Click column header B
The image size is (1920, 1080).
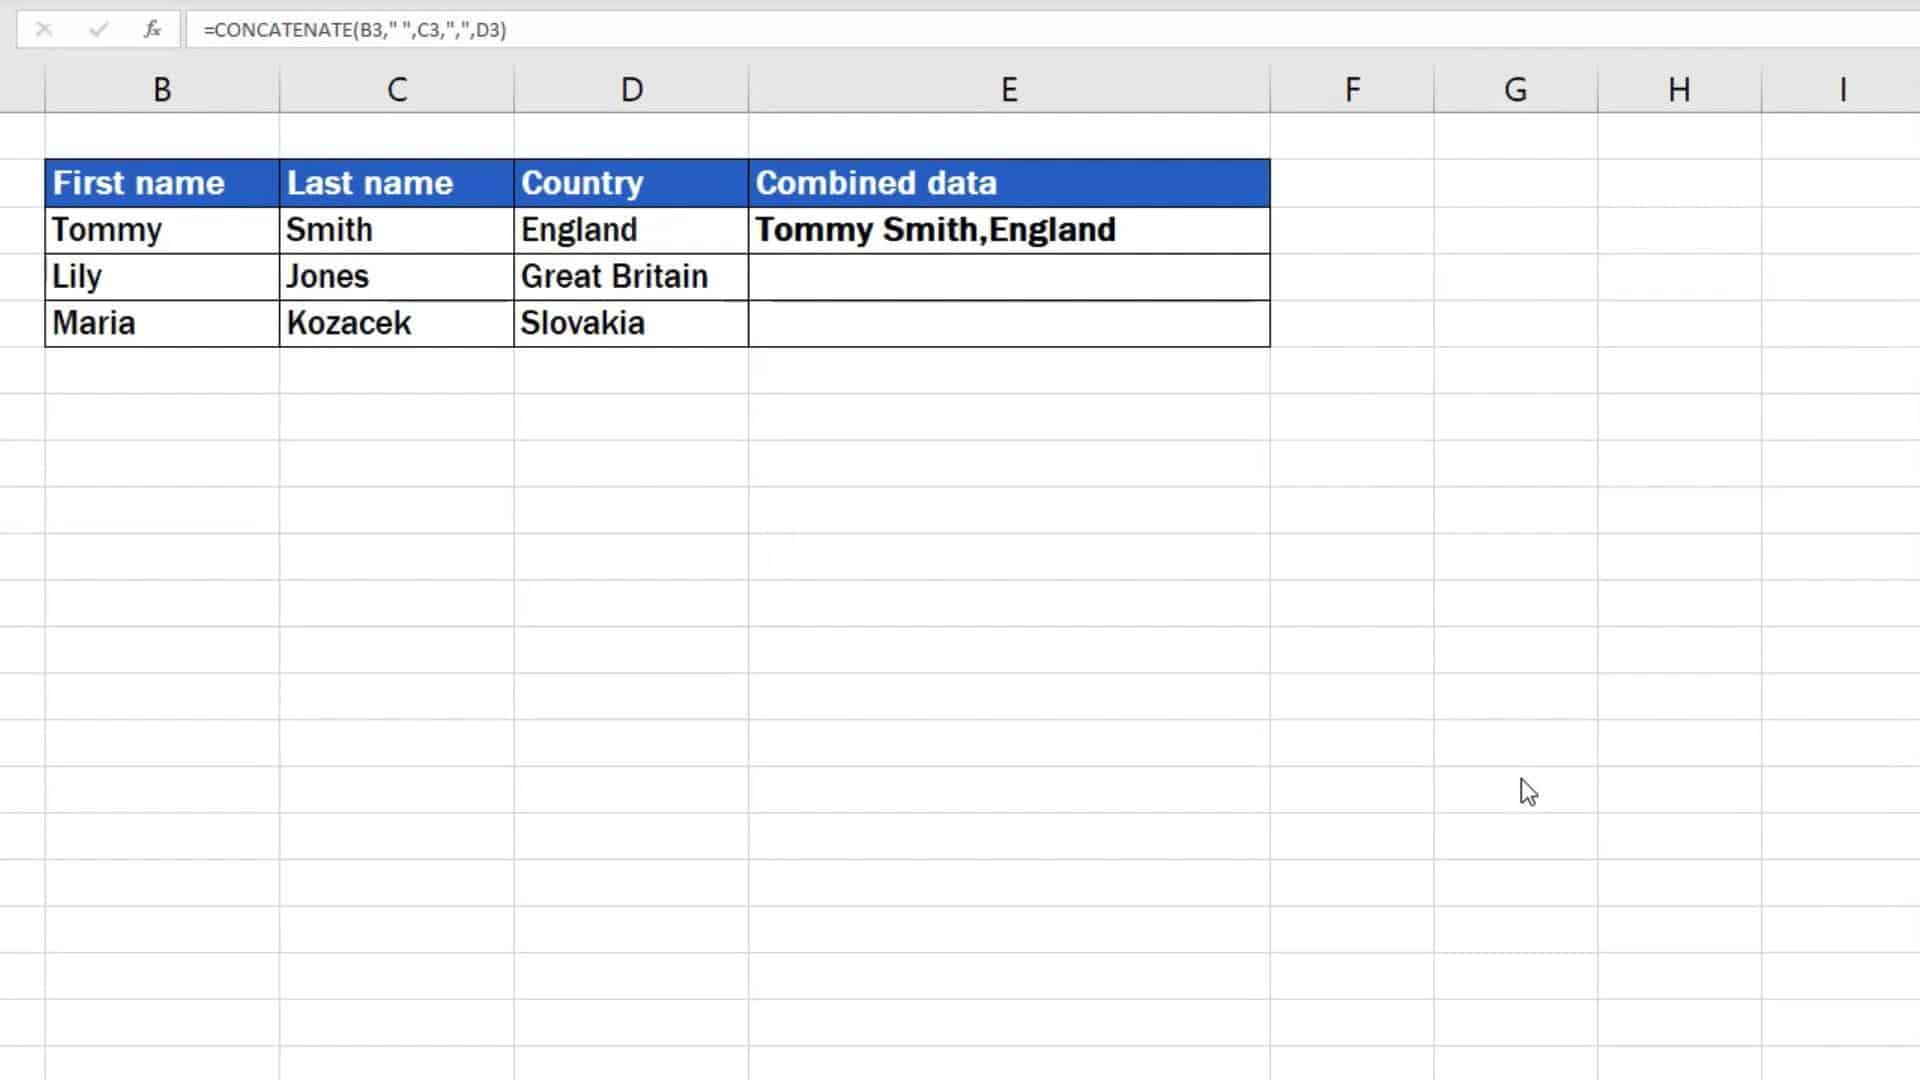click(x=161, y=88)
